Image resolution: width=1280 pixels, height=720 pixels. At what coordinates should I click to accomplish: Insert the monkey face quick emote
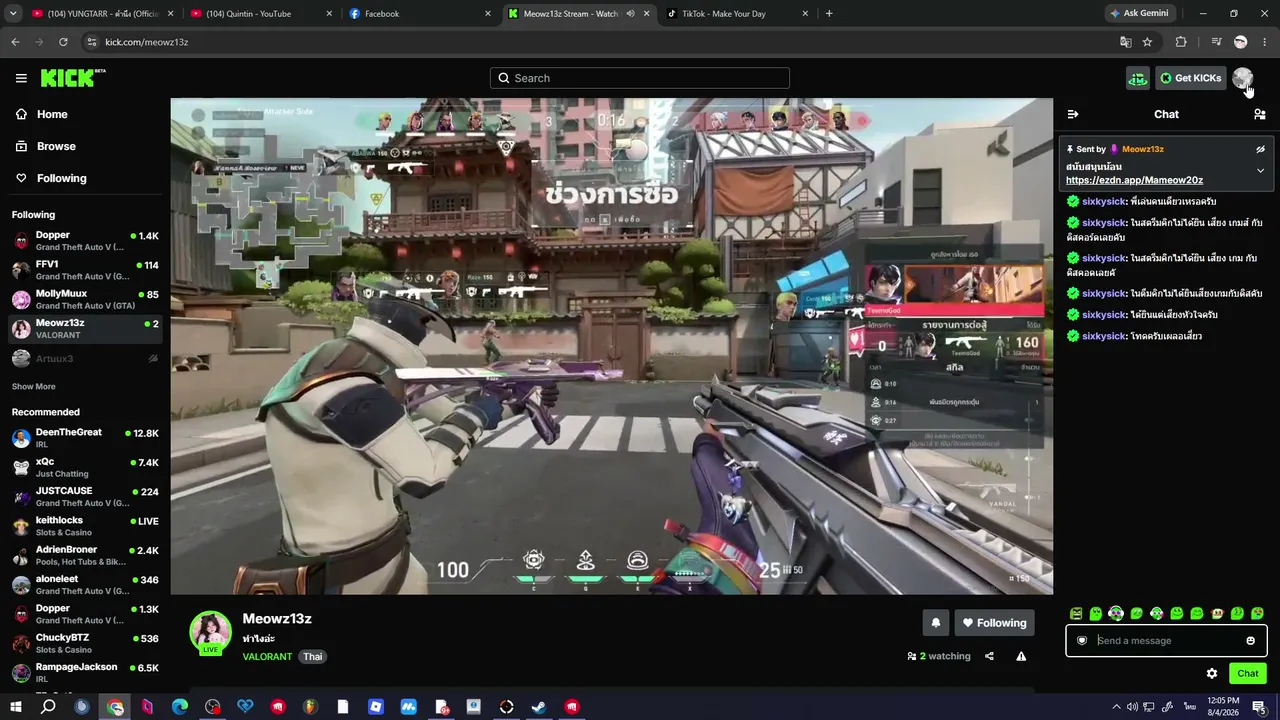[x=1217, y=613]
